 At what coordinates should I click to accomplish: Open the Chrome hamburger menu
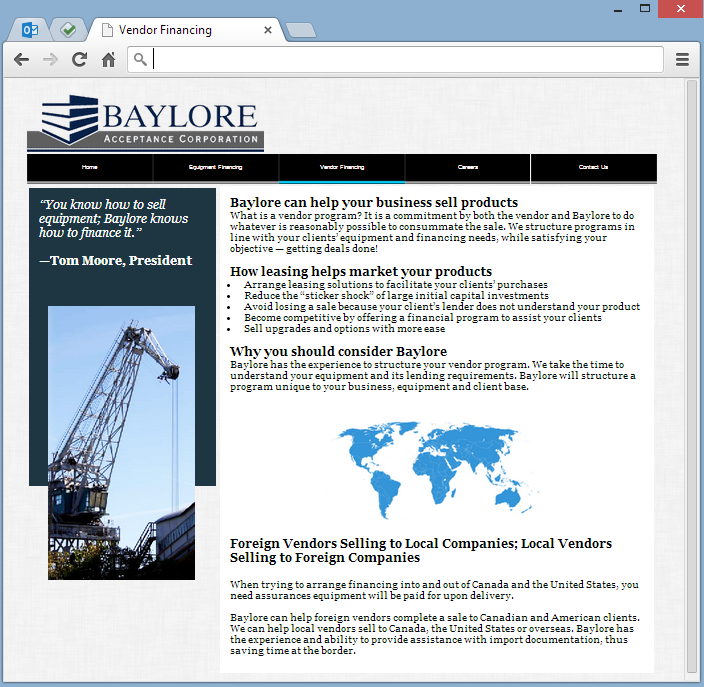coord(682,60)
